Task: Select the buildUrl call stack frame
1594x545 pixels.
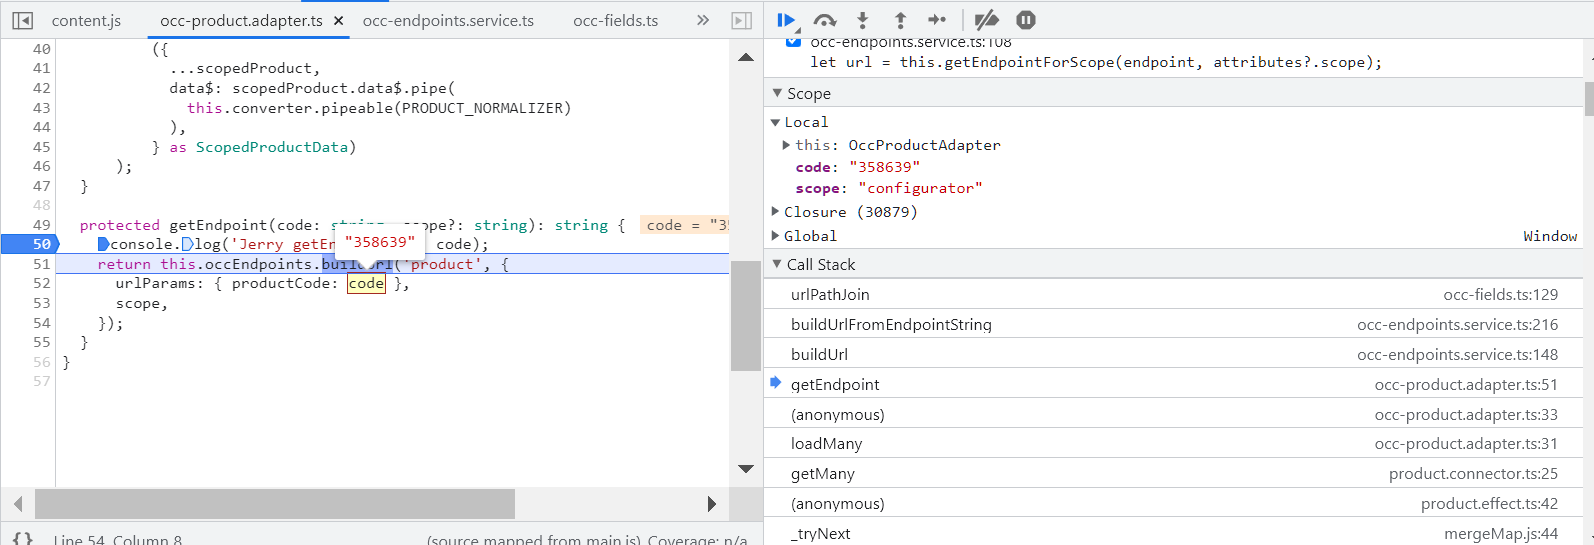Action: click(819, 354)
